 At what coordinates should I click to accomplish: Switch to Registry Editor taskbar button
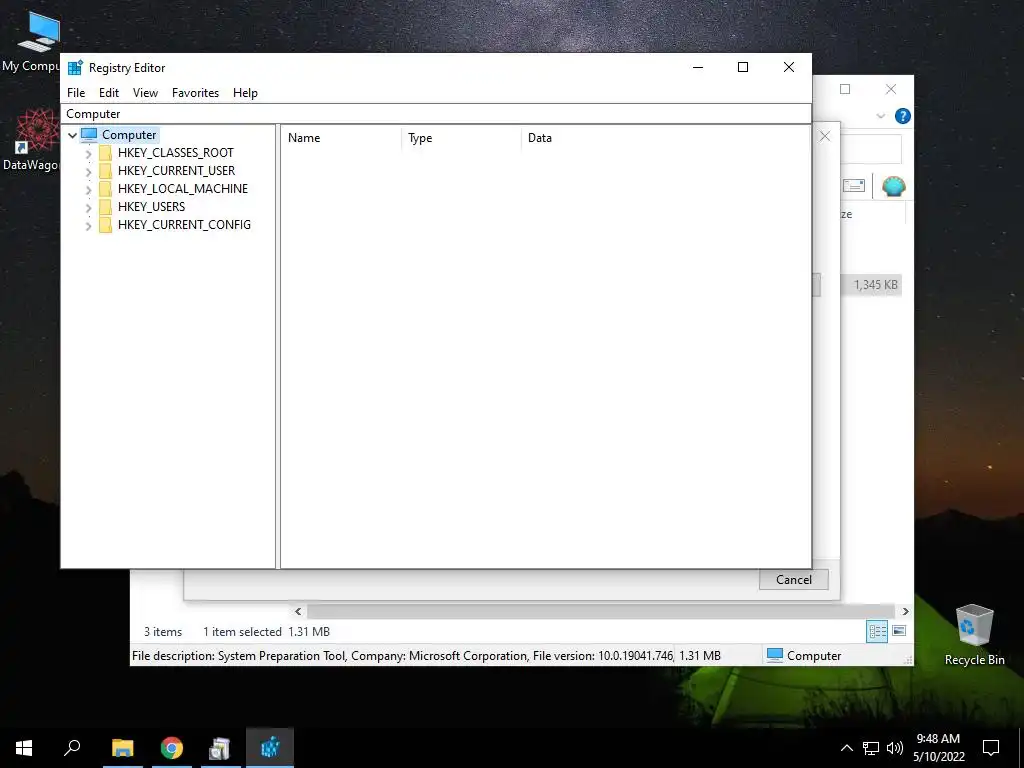(x=270, y=748)
